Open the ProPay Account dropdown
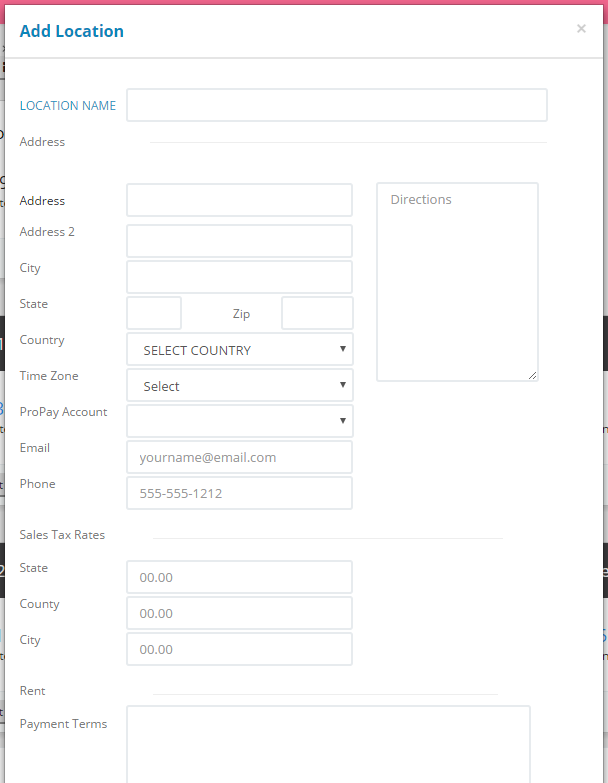This screenshot has height=783, width=608. coord(239,421)
